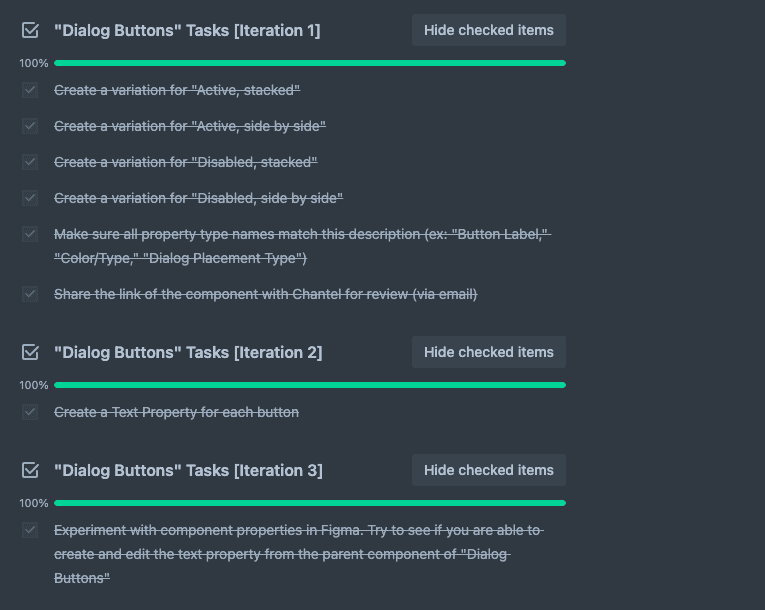765x610 pixels.
Task: Uncheck "Active, side by side" variation item
Action: (30, 126)
